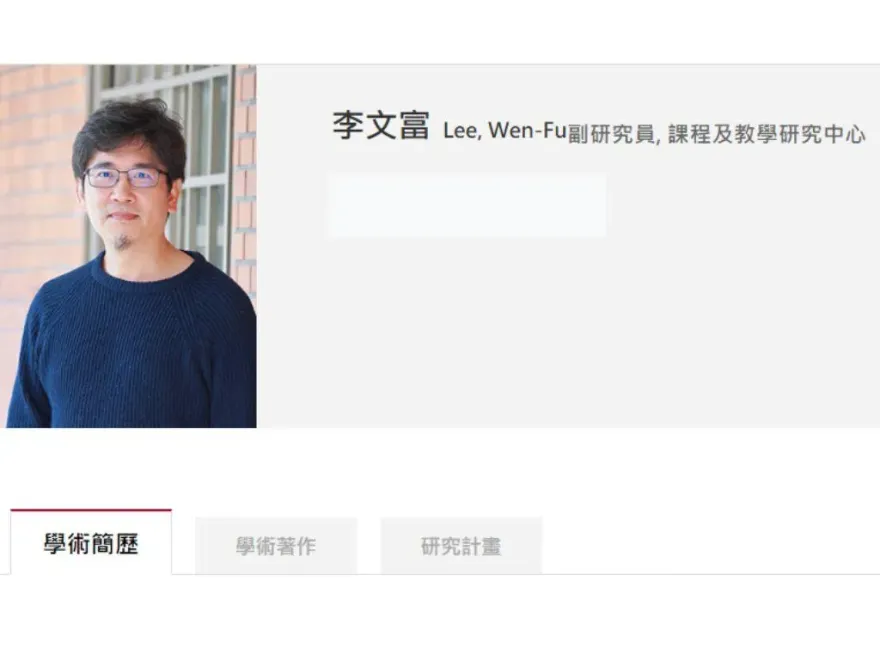The width and height of the screenshot is (880, 660).
Task: Click the blank content area below tabs
Action: 440,617
